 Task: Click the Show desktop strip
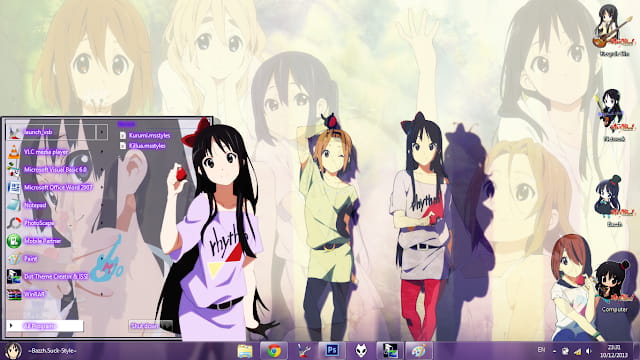(x=637, y=351)
